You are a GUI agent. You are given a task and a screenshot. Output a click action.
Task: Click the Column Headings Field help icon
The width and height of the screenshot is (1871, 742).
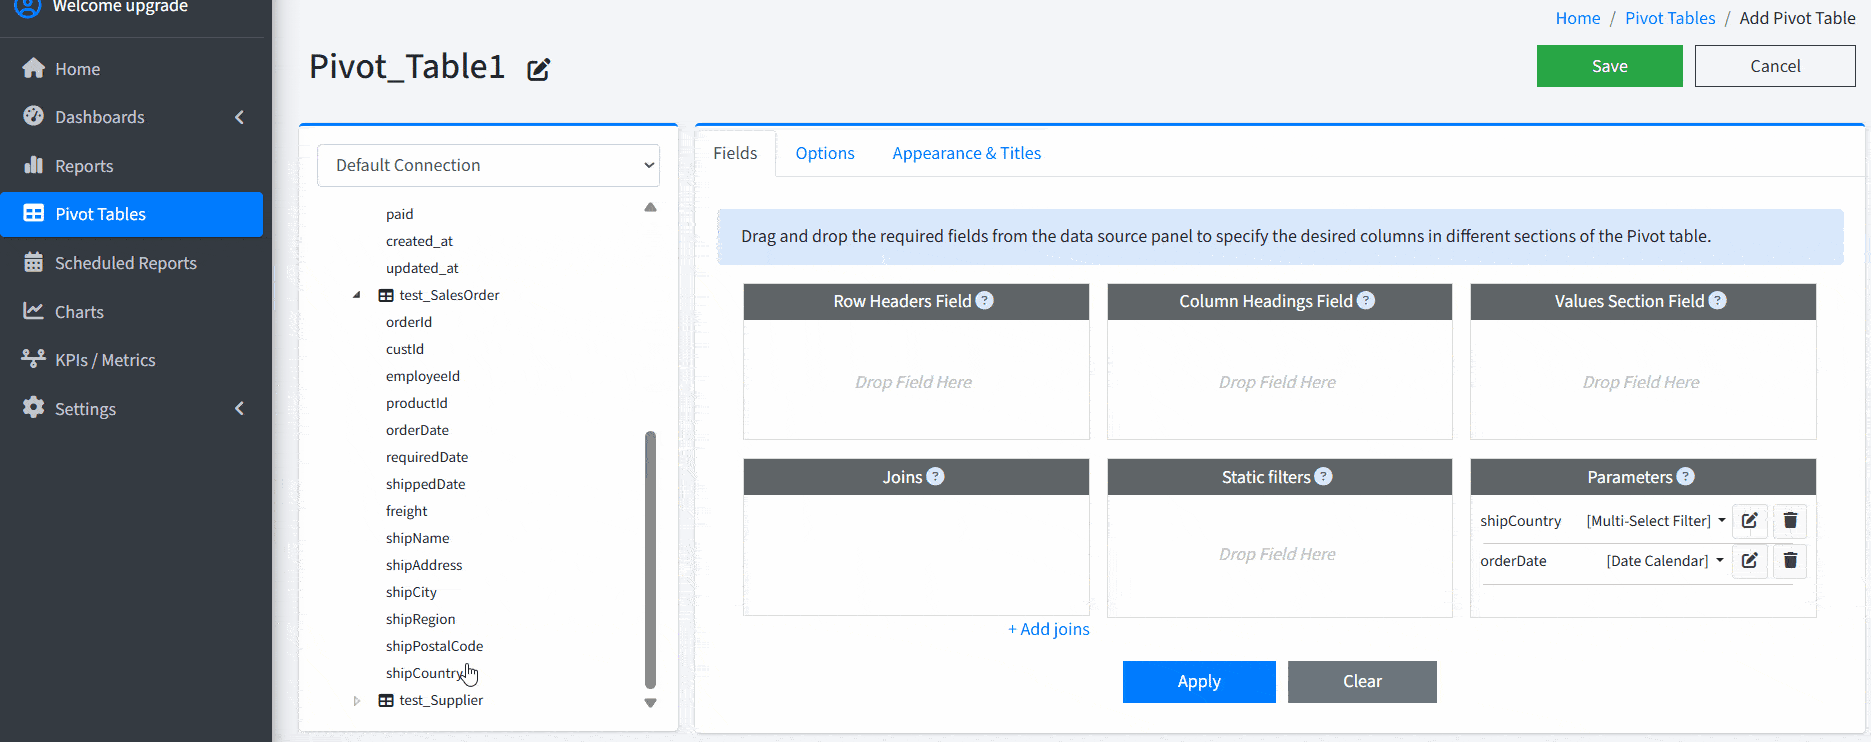coord(1366,301)
